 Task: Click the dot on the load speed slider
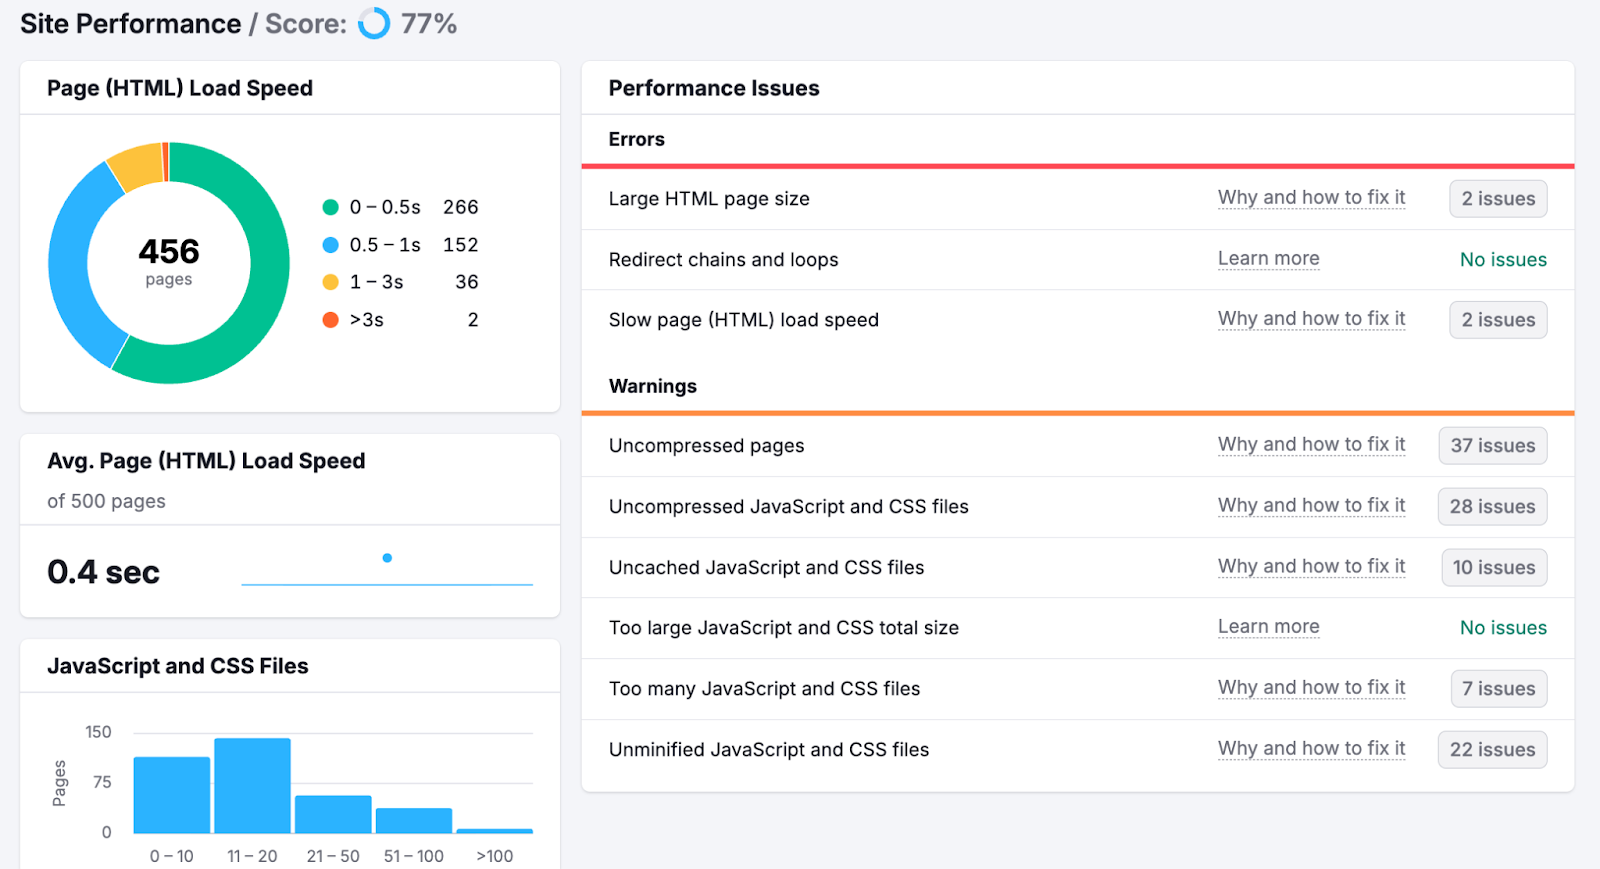click(x=388, y=558)
